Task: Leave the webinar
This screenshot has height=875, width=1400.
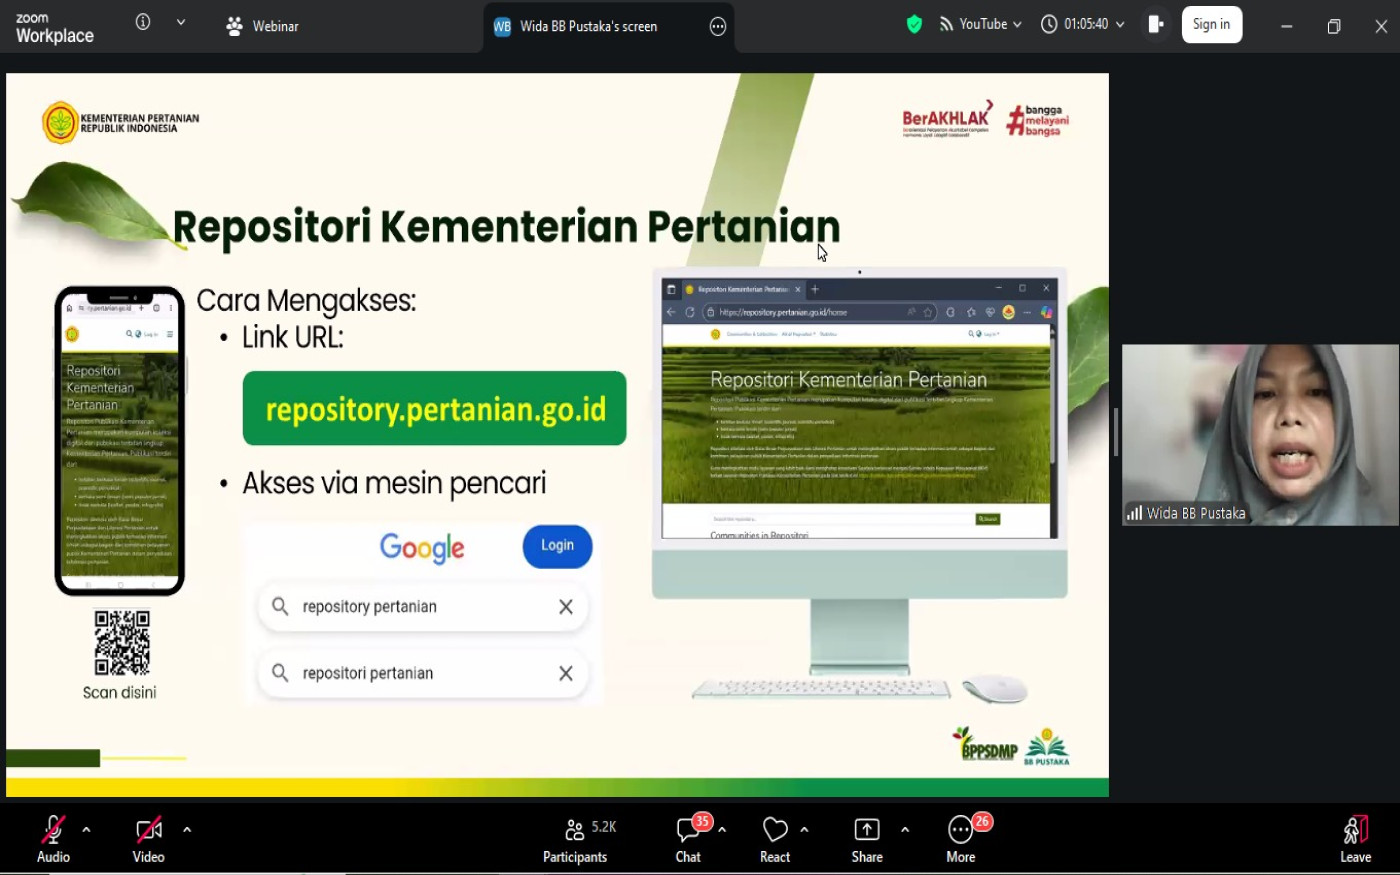Action: click(x=1354, y=838)
